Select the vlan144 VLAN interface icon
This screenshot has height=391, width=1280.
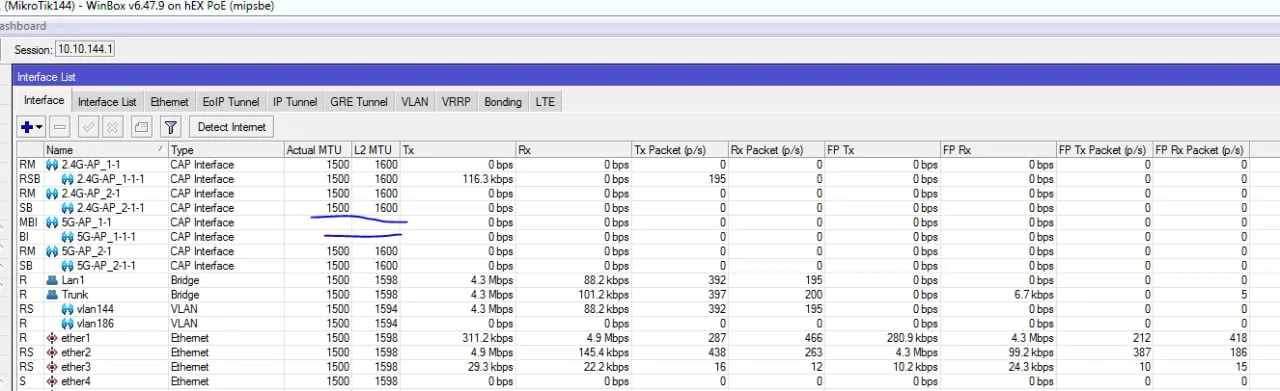pos(68,309)
